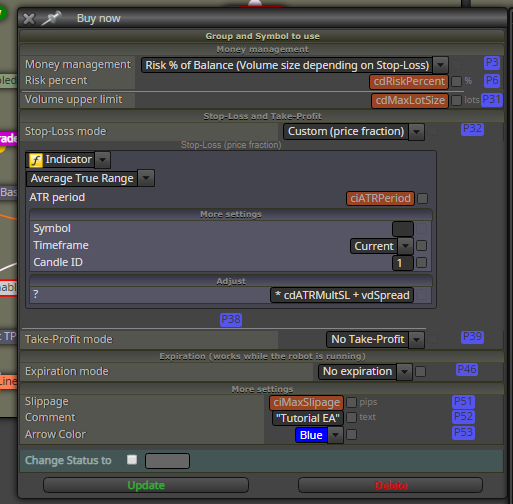Open Stop-Loss mode dropdown arrow
The image size is (513, 504).
(x=416, y=132)
